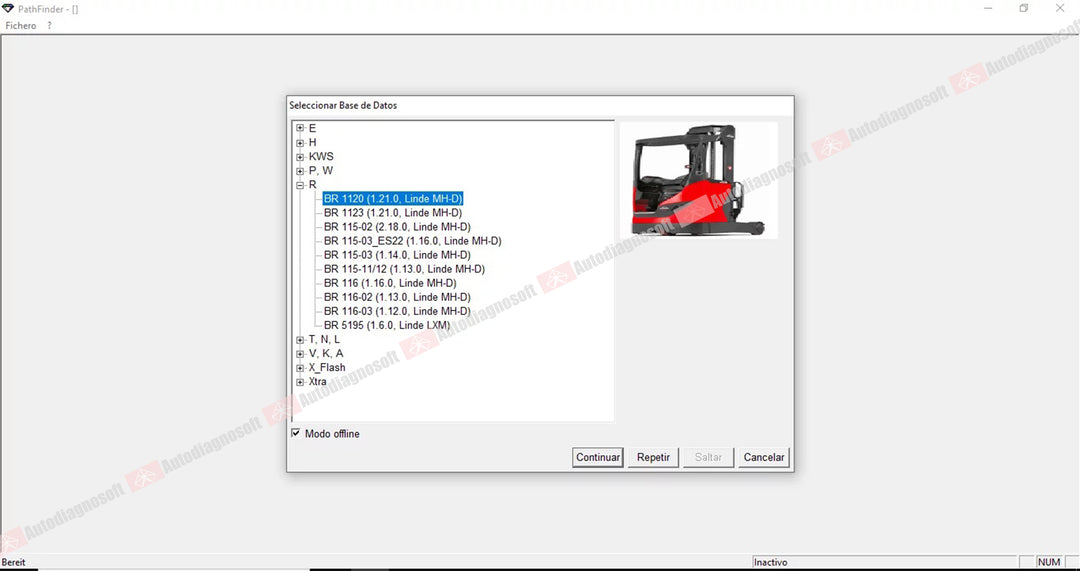1080x571 pixels.
Task: Expand the KWS tree node
Action: (300, 157)
